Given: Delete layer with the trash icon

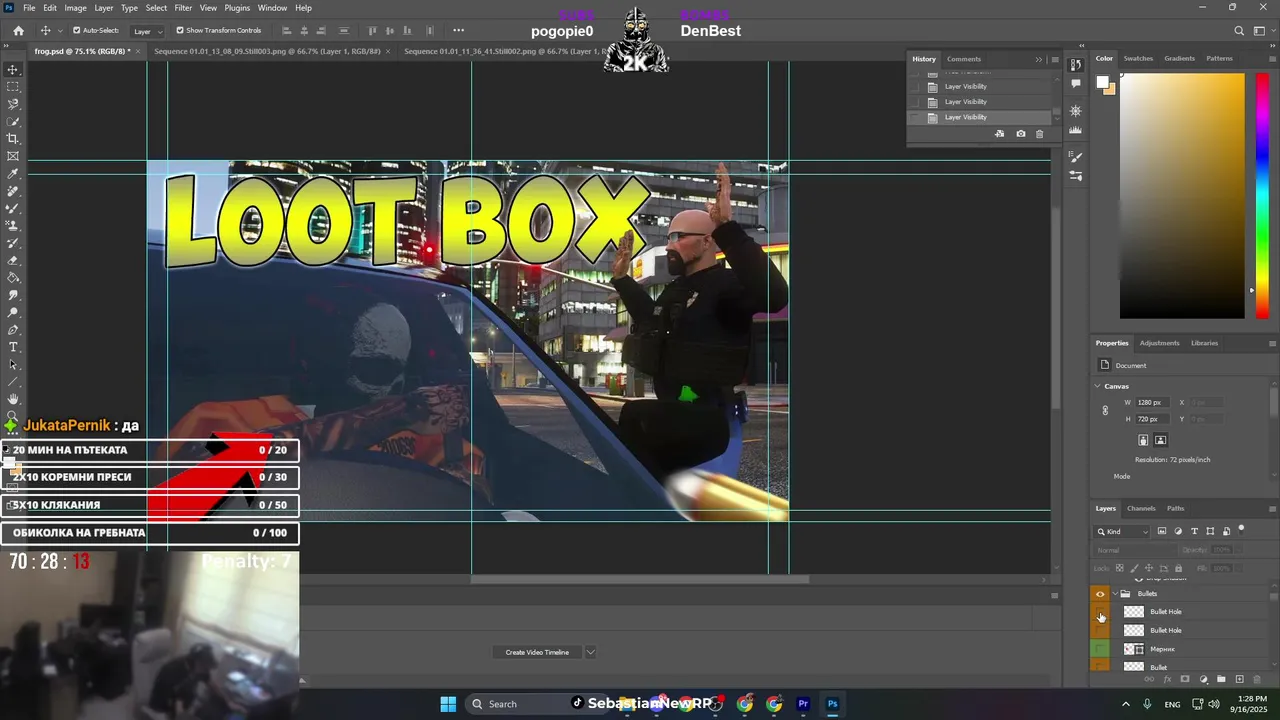Looking at the screenshot, I should (1257, 680).
